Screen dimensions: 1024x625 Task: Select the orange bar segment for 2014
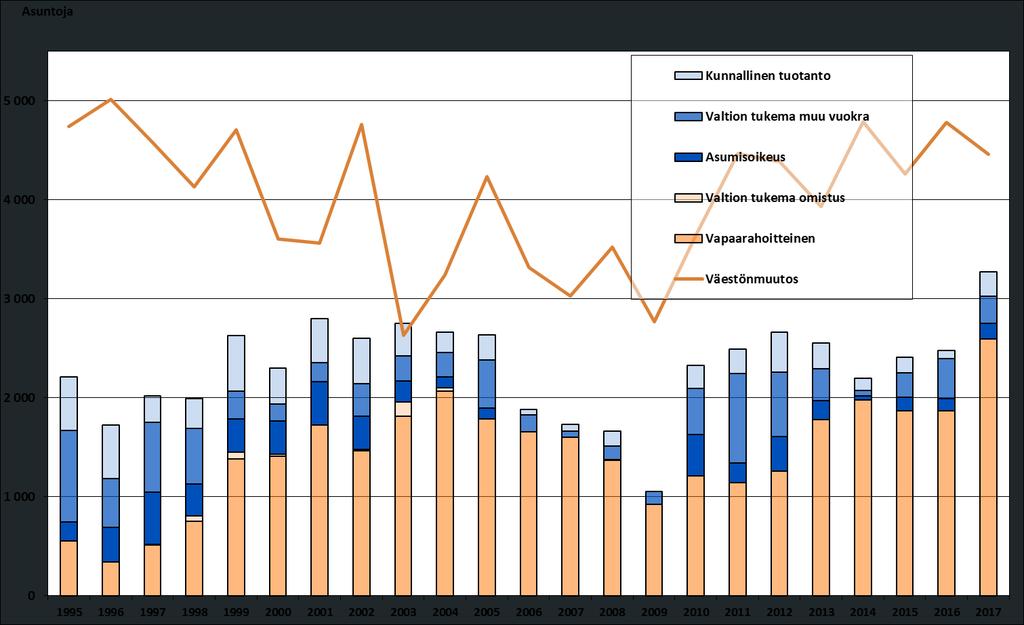pos(863,498)
